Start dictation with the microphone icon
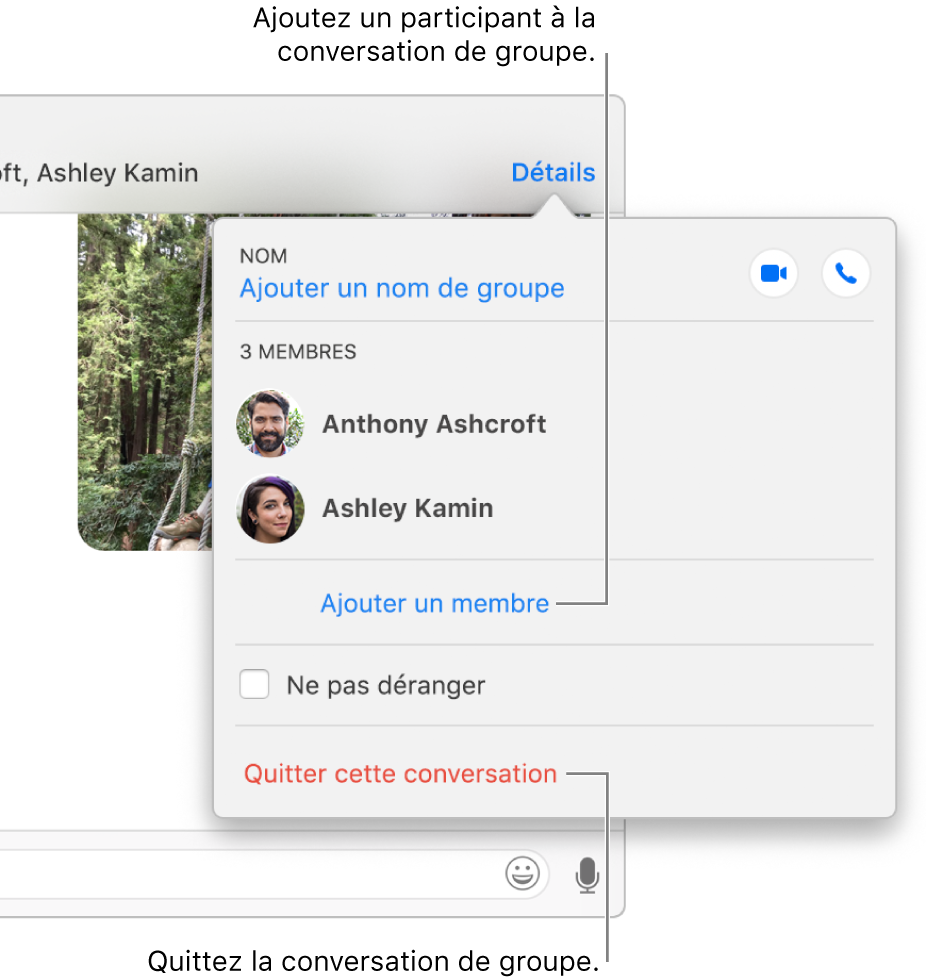926x979 pixels. [x=587, y=874]
